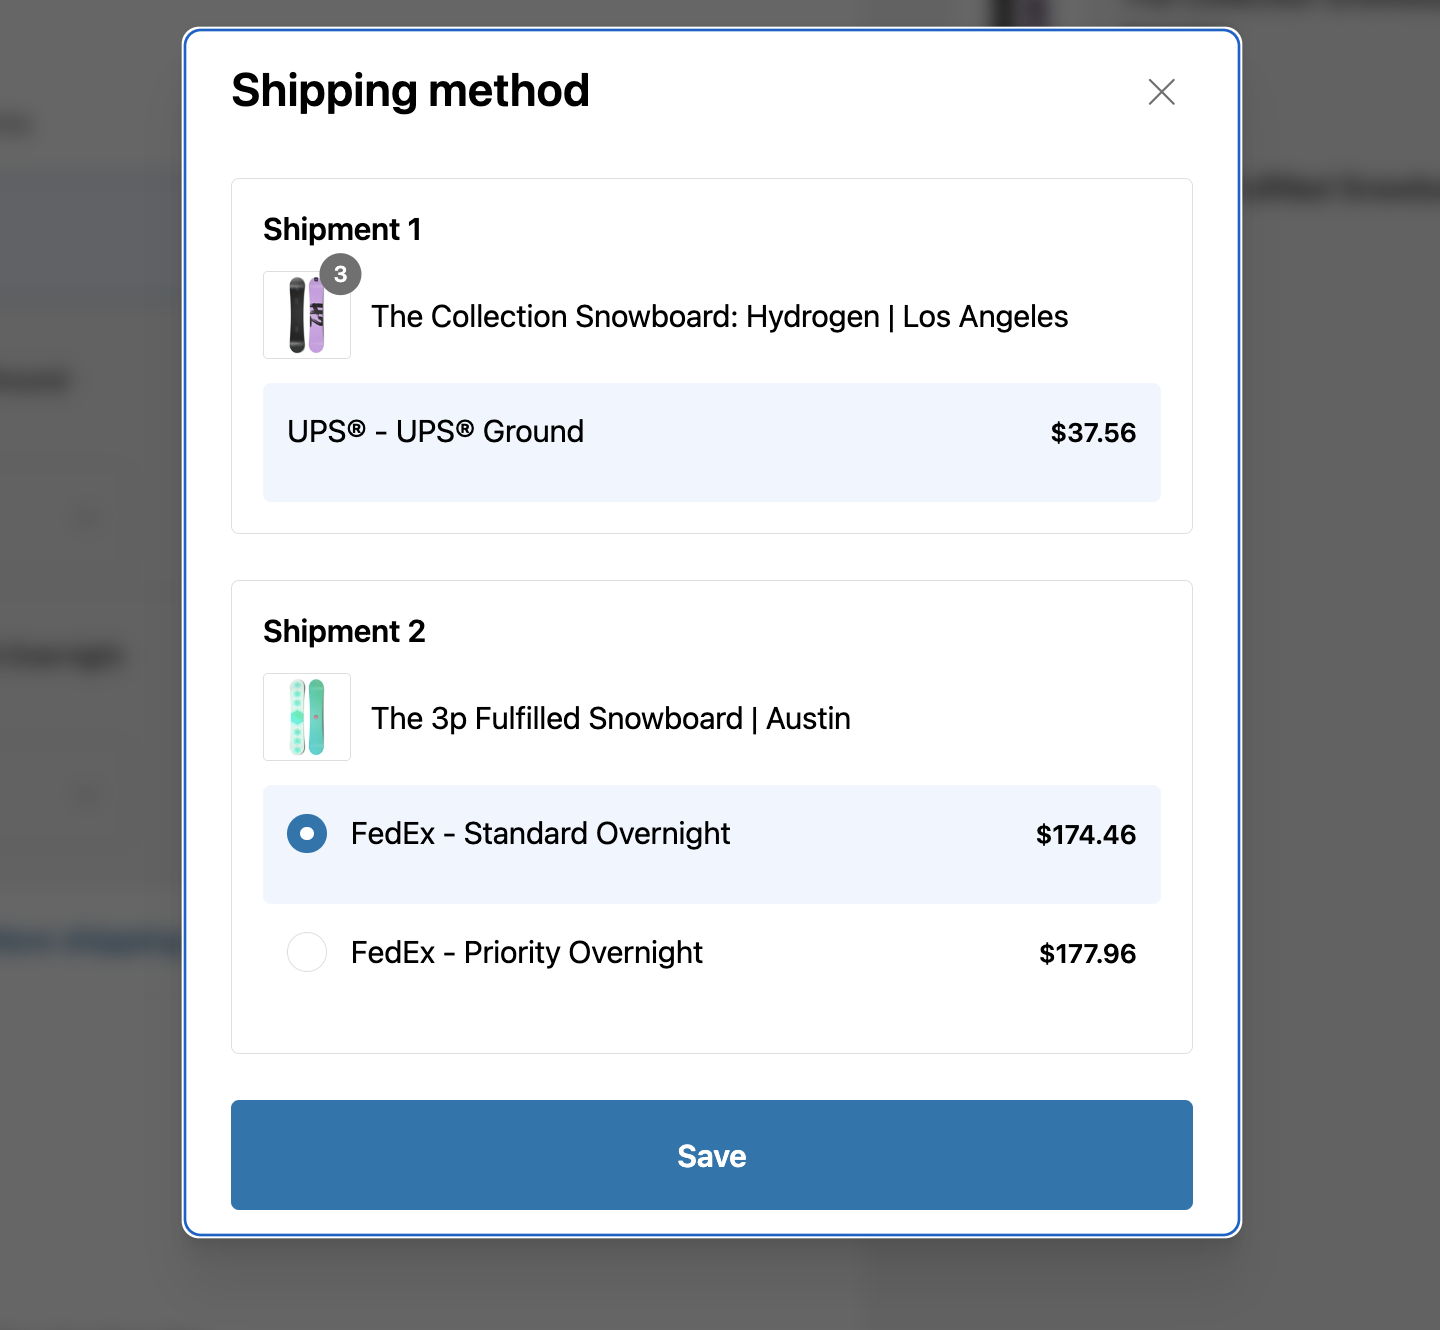Click the quantity badge showing 3
1440x1330 pixels.
[340, 274]
